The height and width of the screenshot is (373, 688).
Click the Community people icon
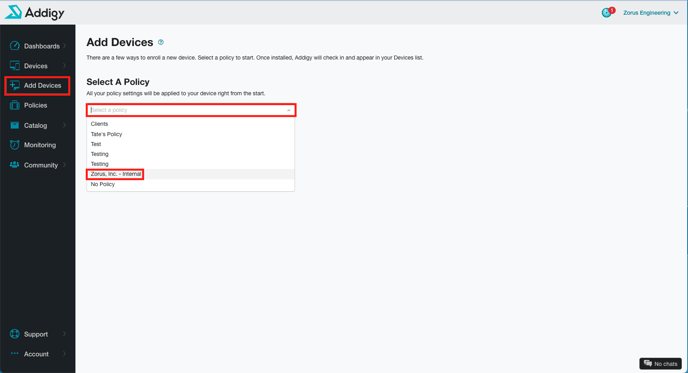coord(14,165)
